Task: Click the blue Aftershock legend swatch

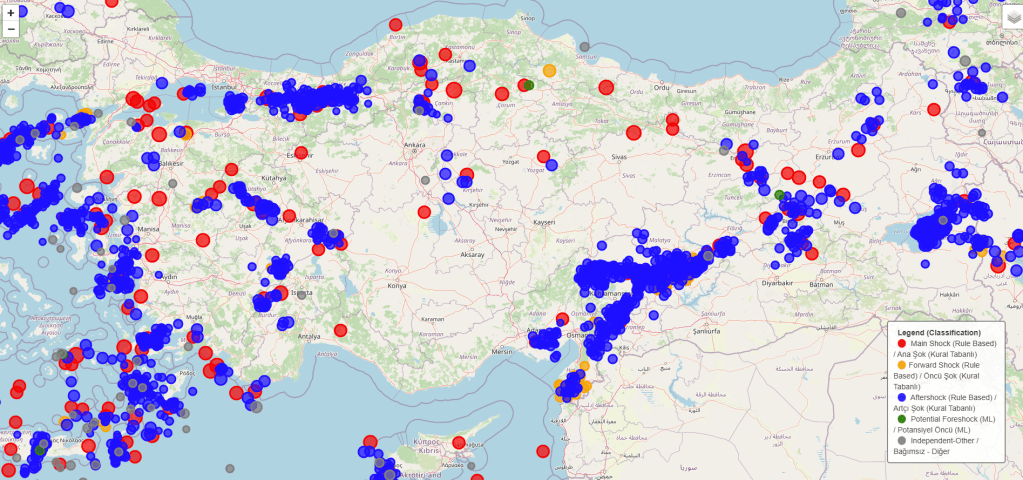Action: point(901,397)
